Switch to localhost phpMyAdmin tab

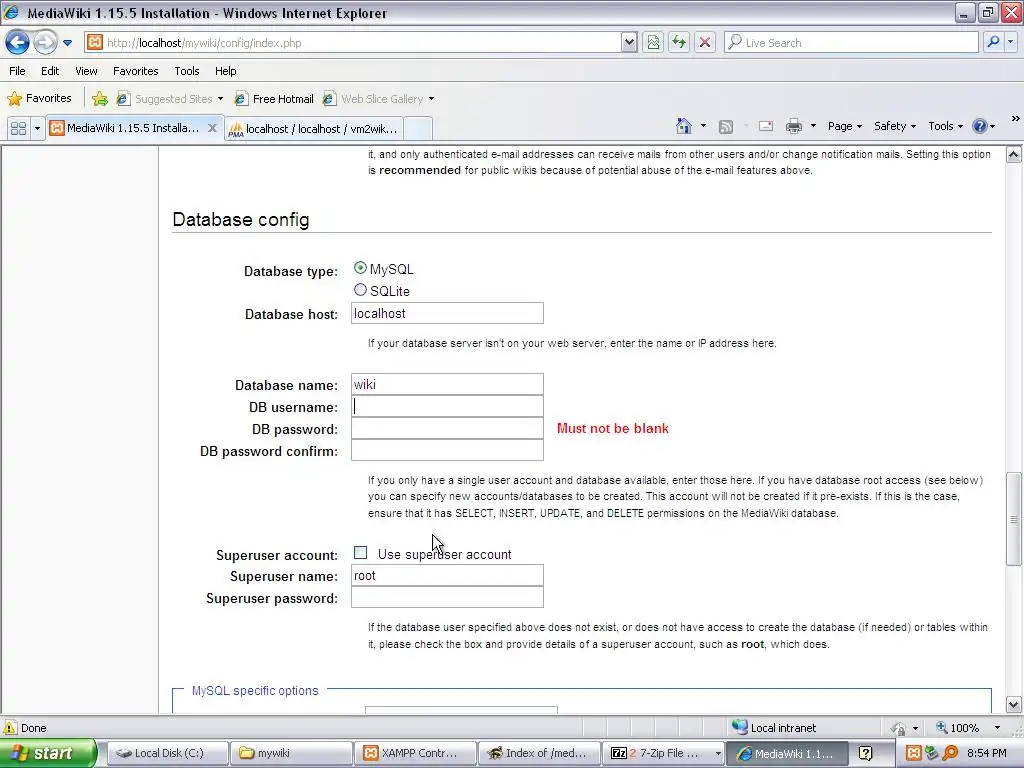coord(313,129)
